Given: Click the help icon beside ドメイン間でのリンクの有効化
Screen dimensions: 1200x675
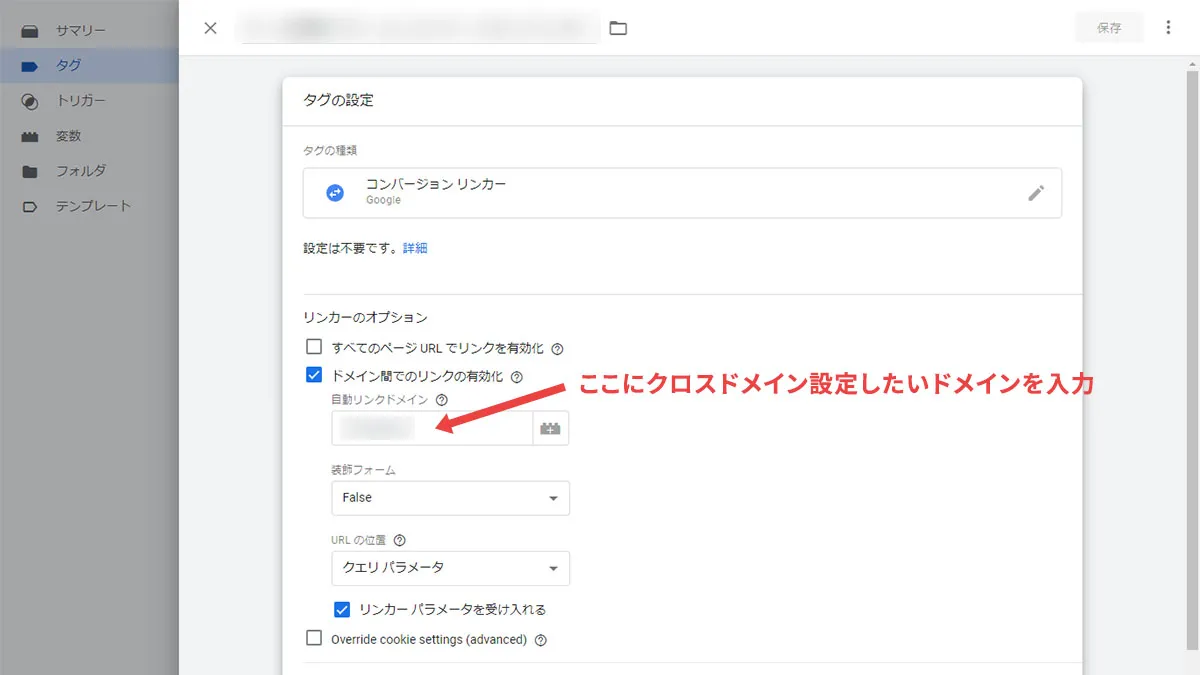Looking at the screenshot, I should (517, 377).
